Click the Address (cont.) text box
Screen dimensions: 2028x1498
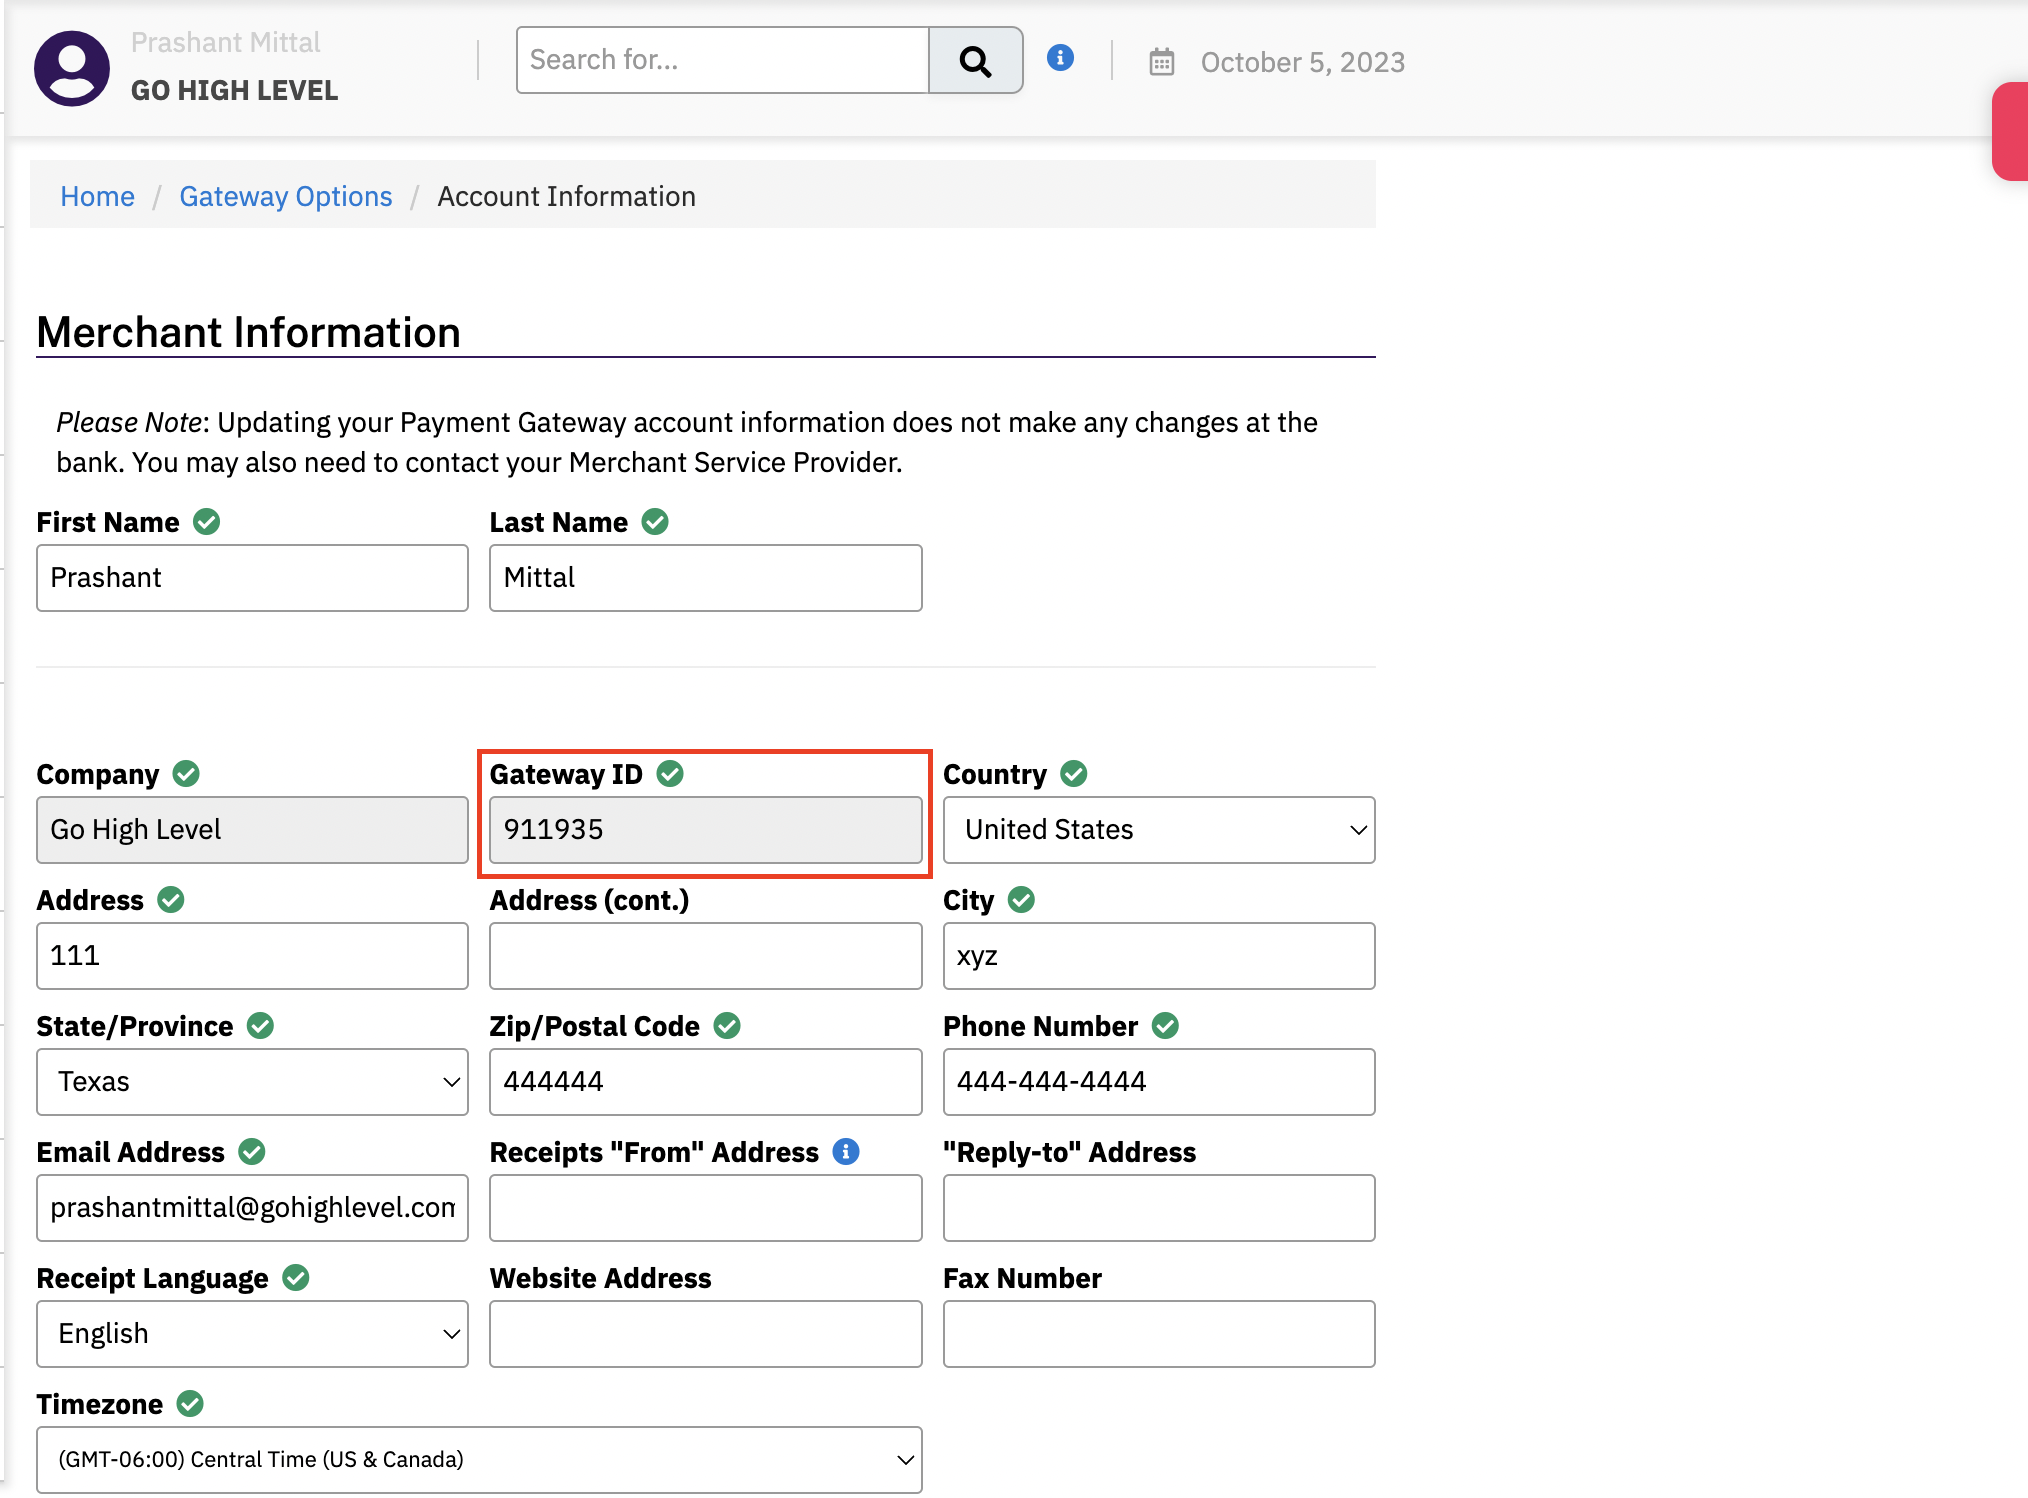click(x=705, y=956)
